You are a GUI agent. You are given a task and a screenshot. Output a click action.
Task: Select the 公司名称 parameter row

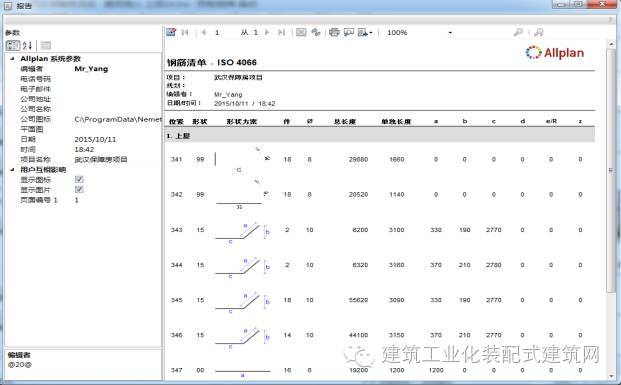[83, 109]
